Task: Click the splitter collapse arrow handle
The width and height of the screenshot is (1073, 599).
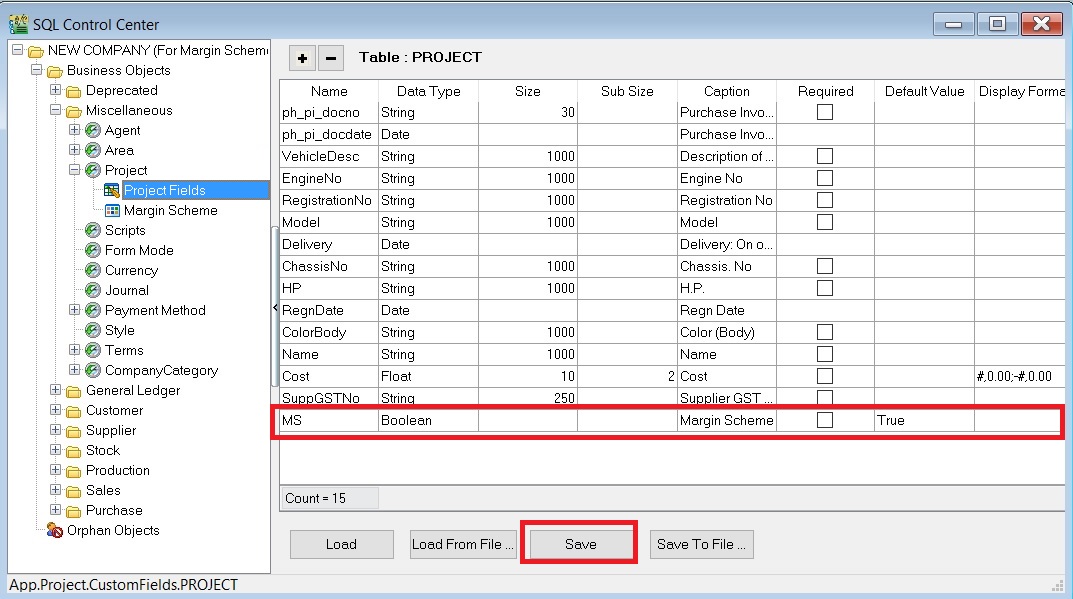Action: [x=275, y=308]
